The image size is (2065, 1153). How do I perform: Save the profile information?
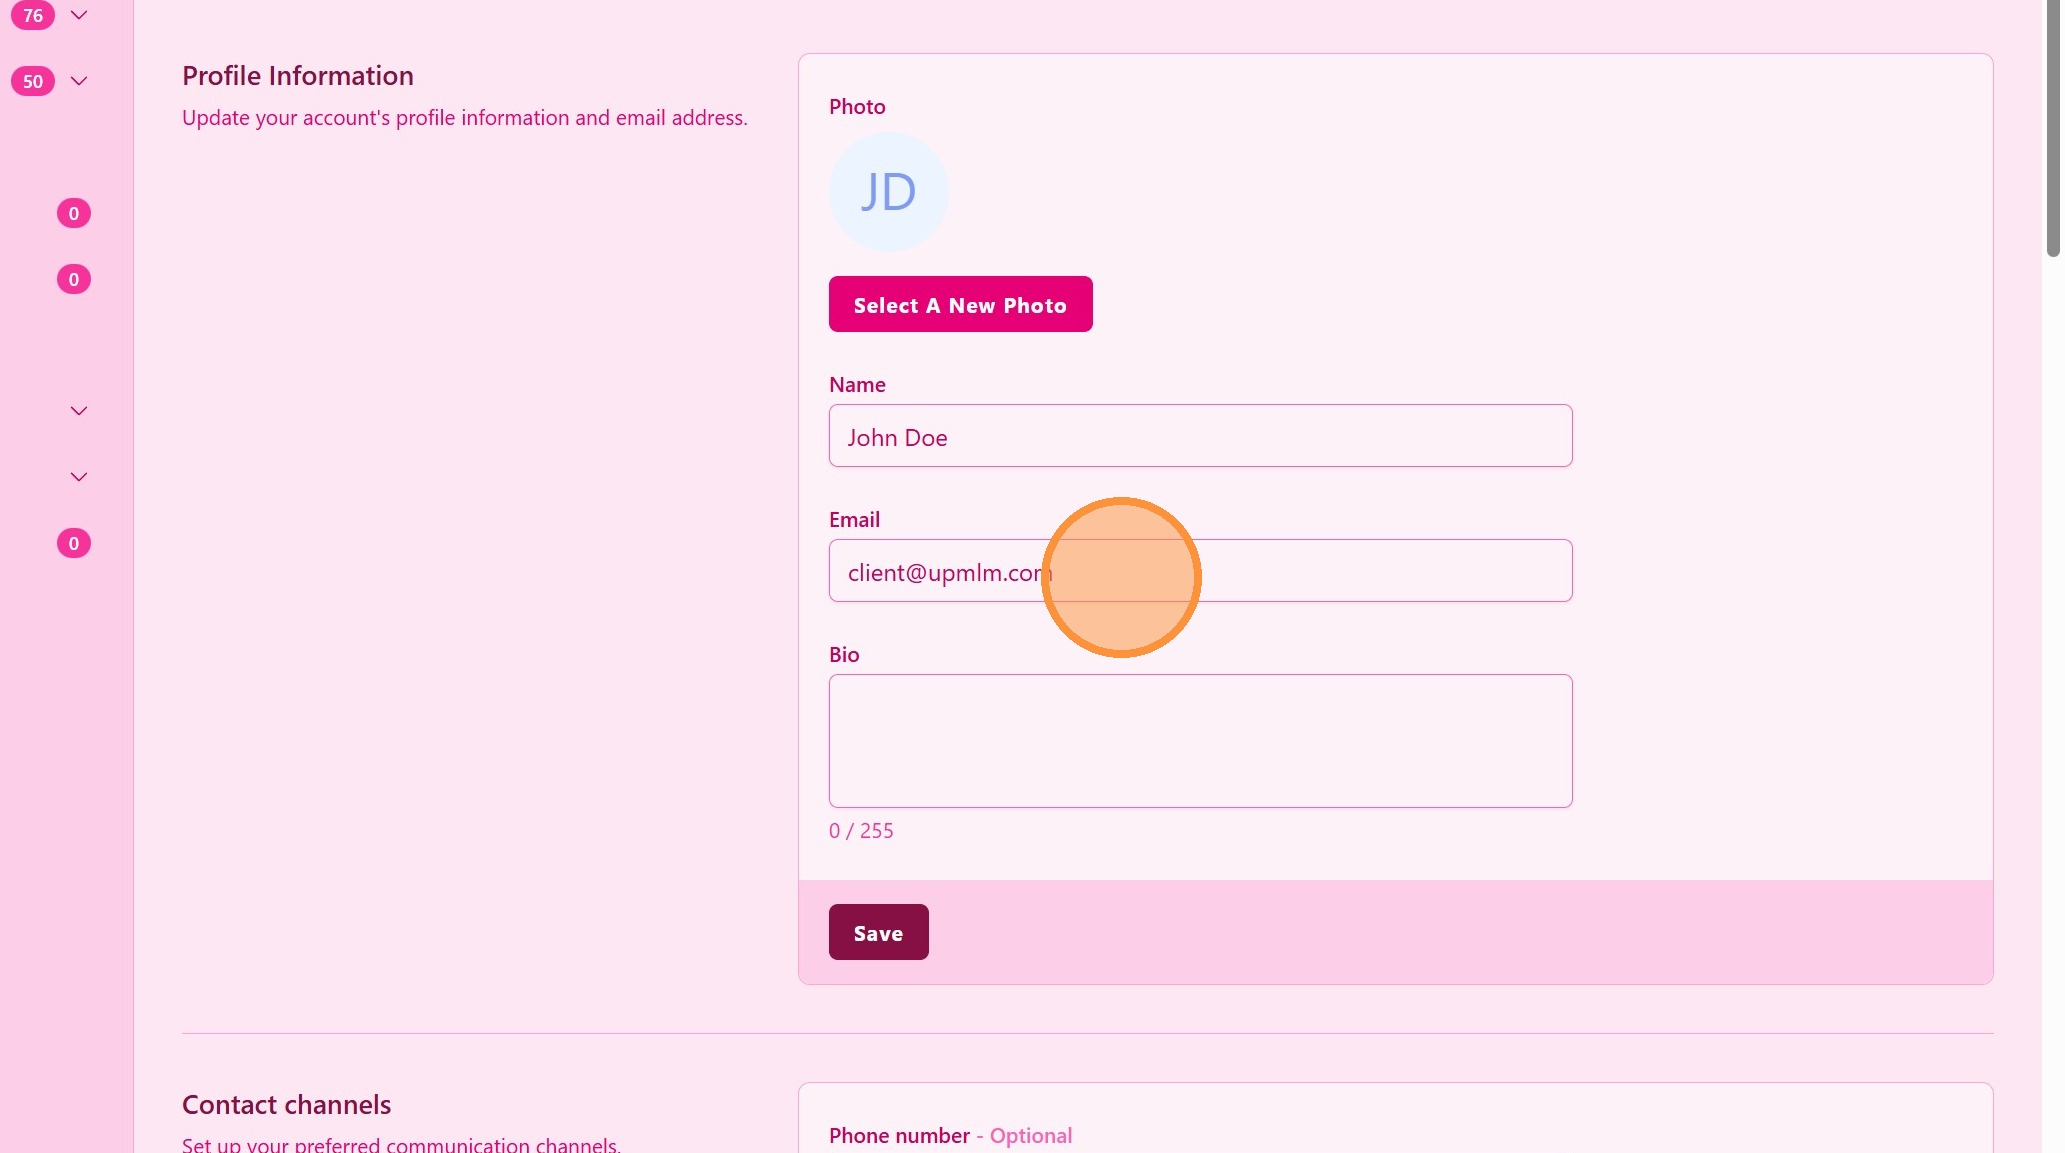coord(878,932)
